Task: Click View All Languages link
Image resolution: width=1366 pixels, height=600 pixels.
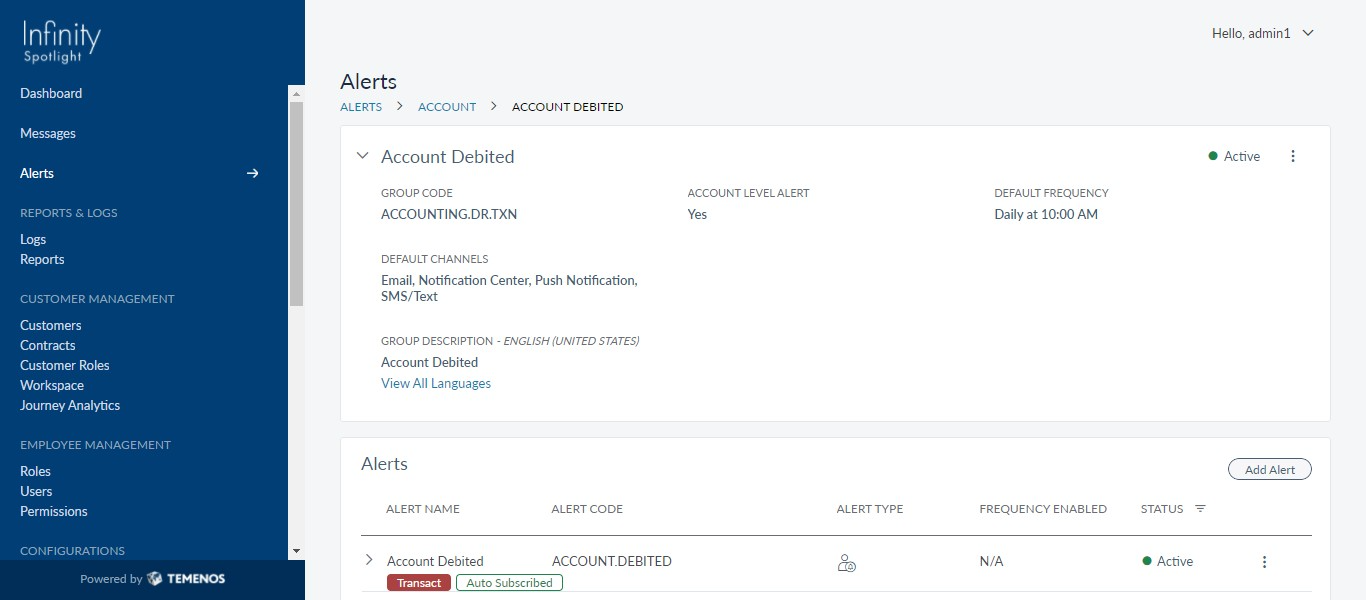Action: (x=436, y=383)
